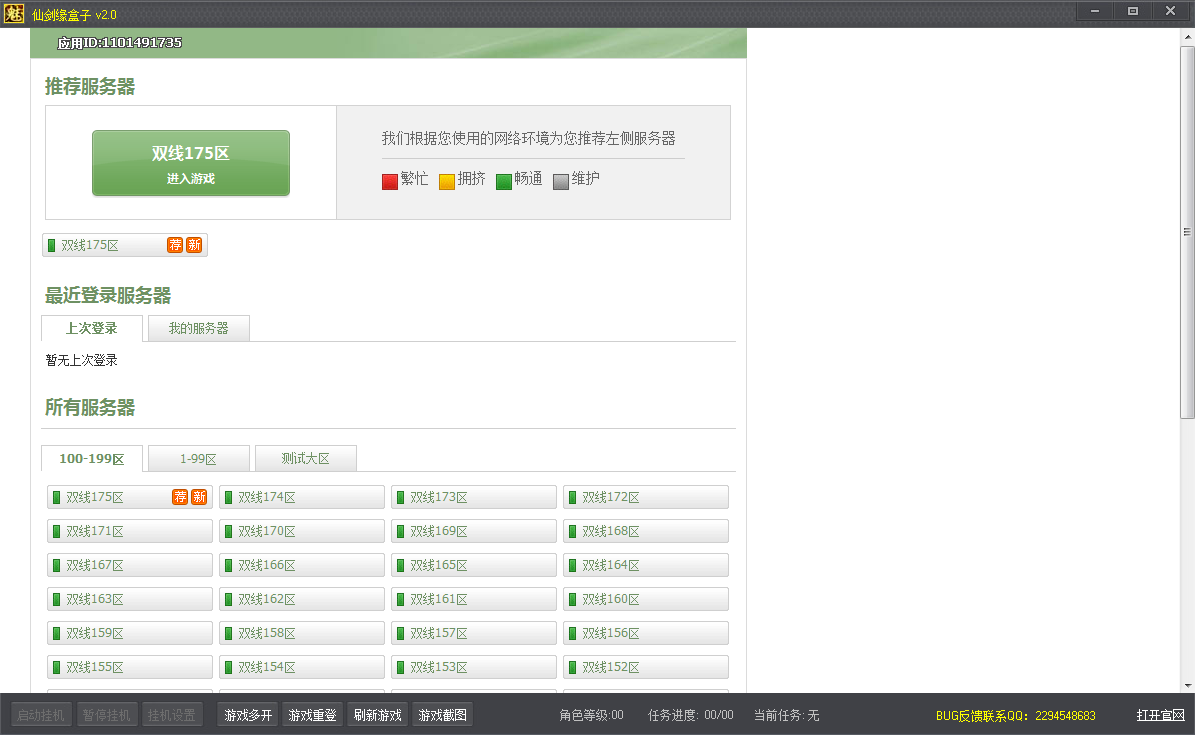
Task: Click the gray 维护 status legend swatch
Action: click(561, 181)
